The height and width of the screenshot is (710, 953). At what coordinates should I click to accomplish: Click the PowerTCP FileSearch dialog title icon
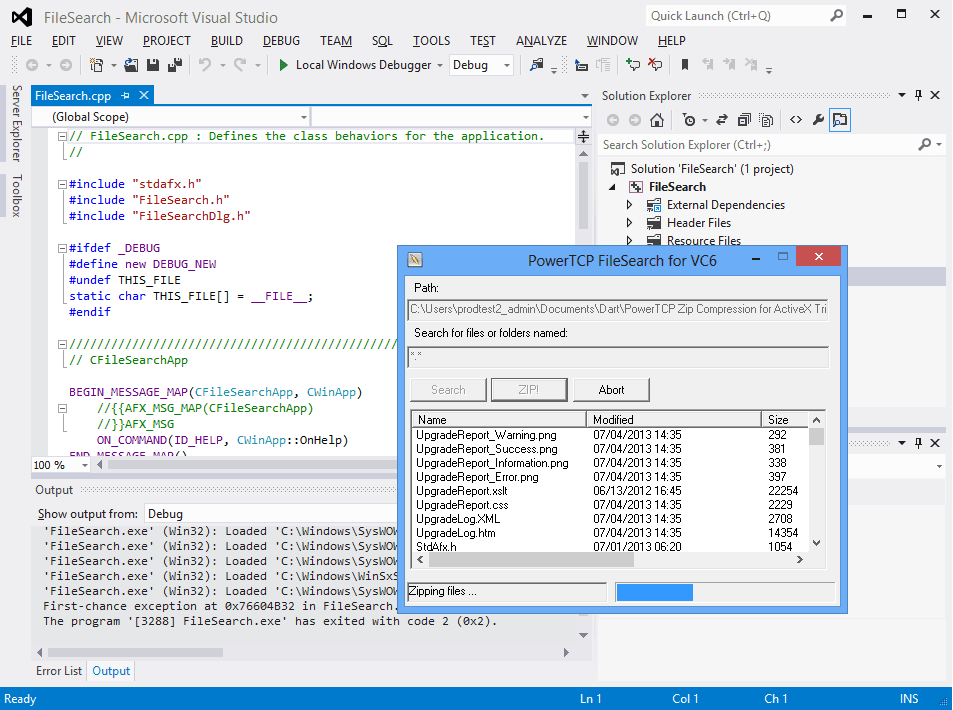(415, 260)
